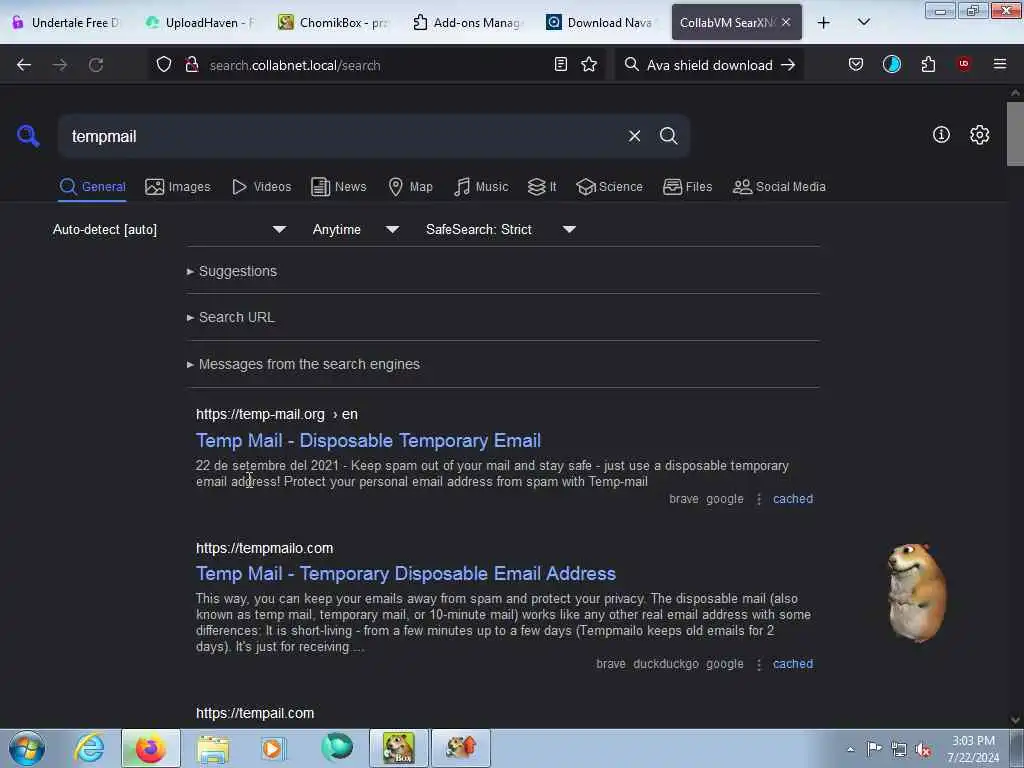Viewport: 1024px width, 768px height.
Task: Show hidden system tray icons arrow
Action: click(x=850, y=749)
